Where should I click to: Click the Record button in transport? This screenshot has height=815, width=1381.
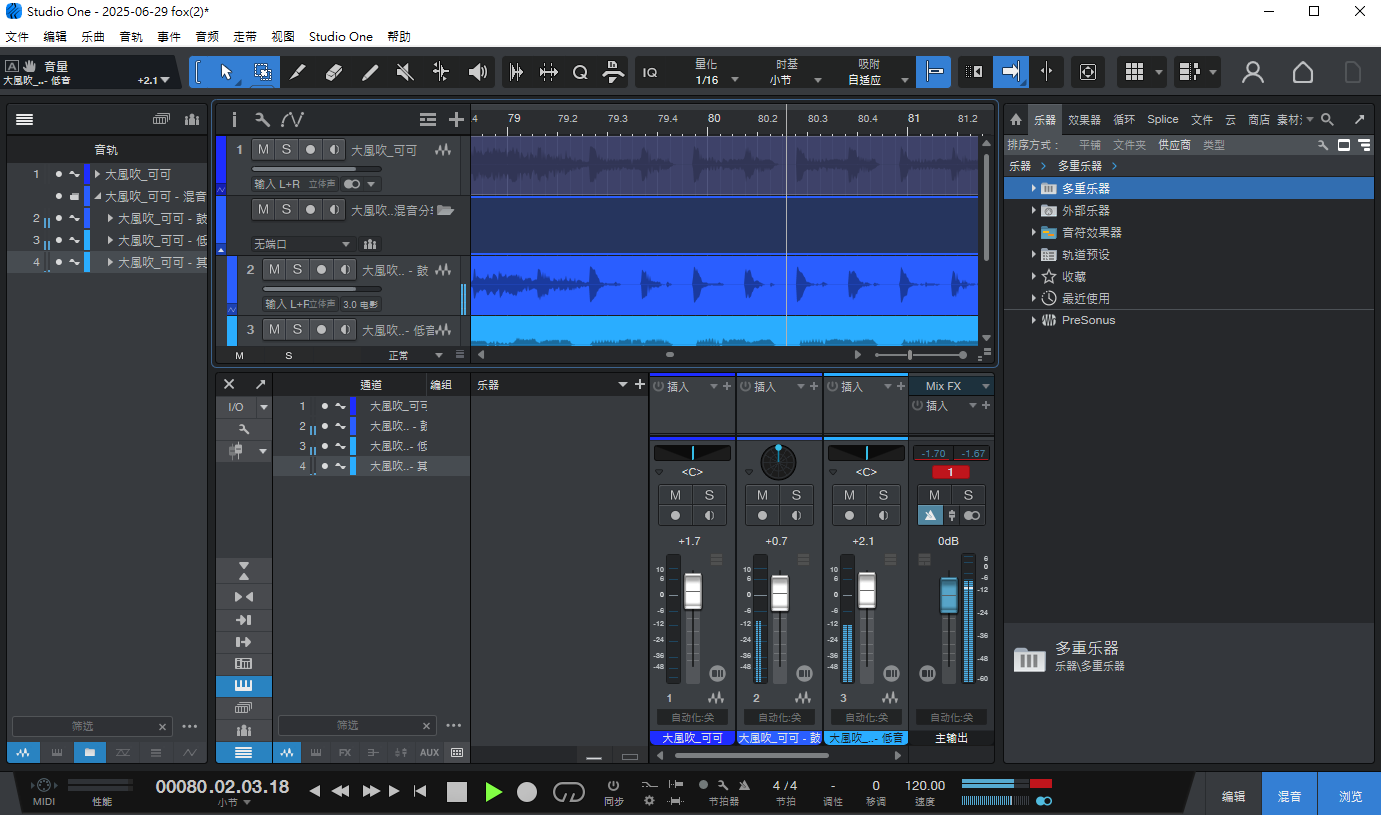pyautogui.click(x=527, y=792)
